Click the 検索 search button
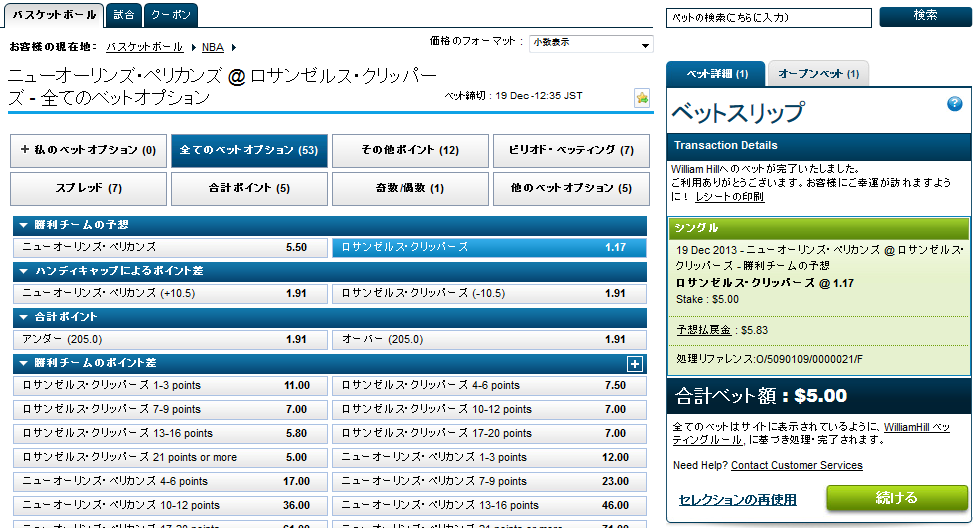976x528 pixels. coord(925,17)
